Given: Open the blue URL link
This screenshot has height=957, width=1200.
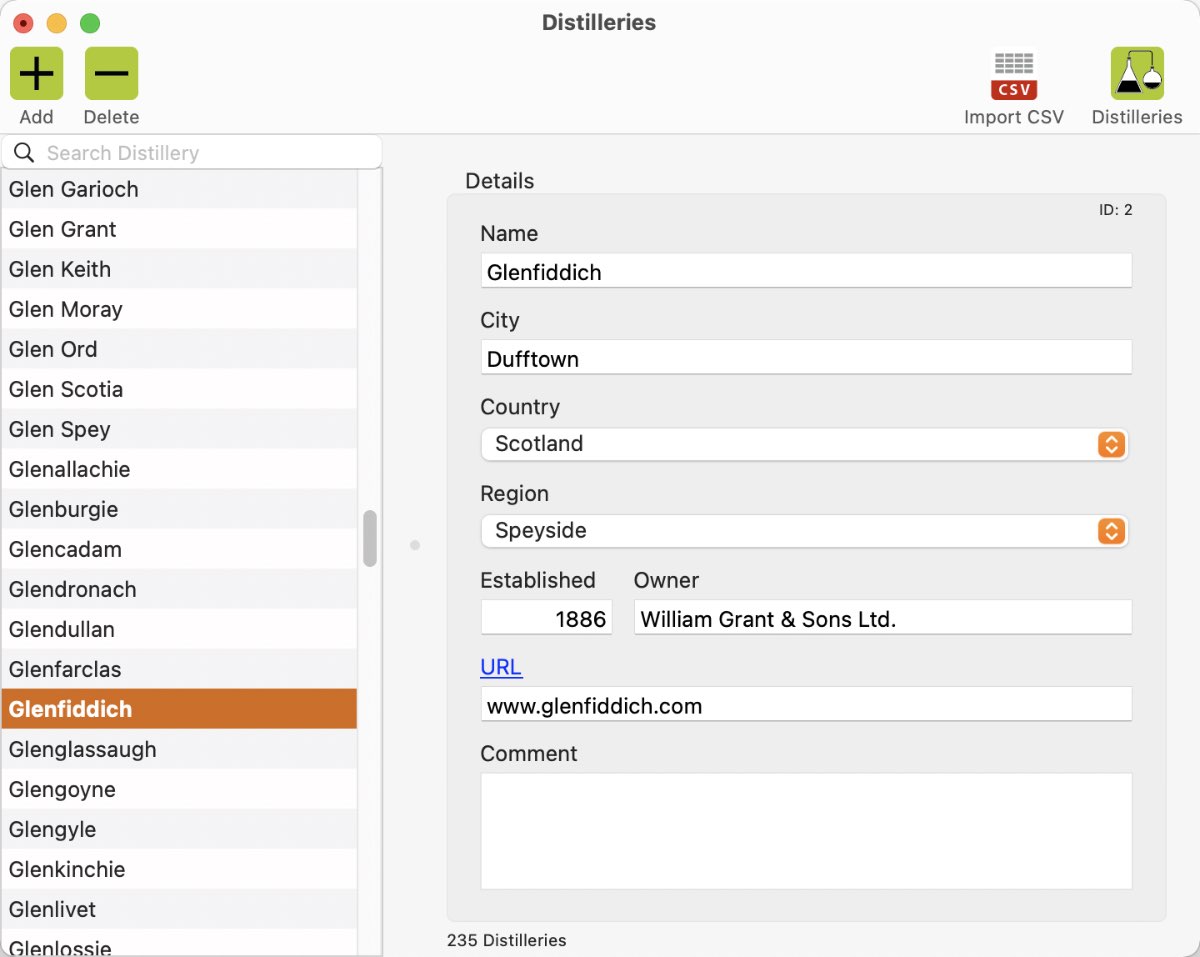Looking at the screenshot, I should [501, 667].
